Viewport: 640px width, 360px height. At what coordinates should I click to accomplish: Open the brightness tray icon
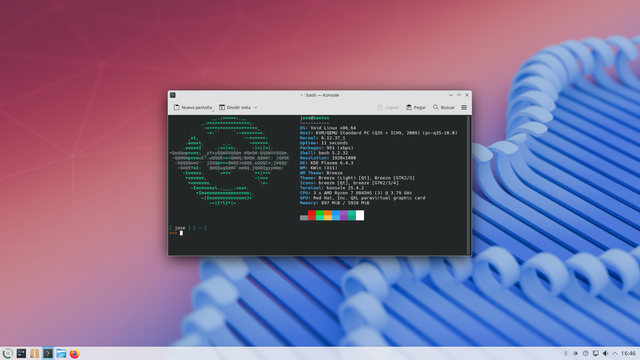coord(576,353)
